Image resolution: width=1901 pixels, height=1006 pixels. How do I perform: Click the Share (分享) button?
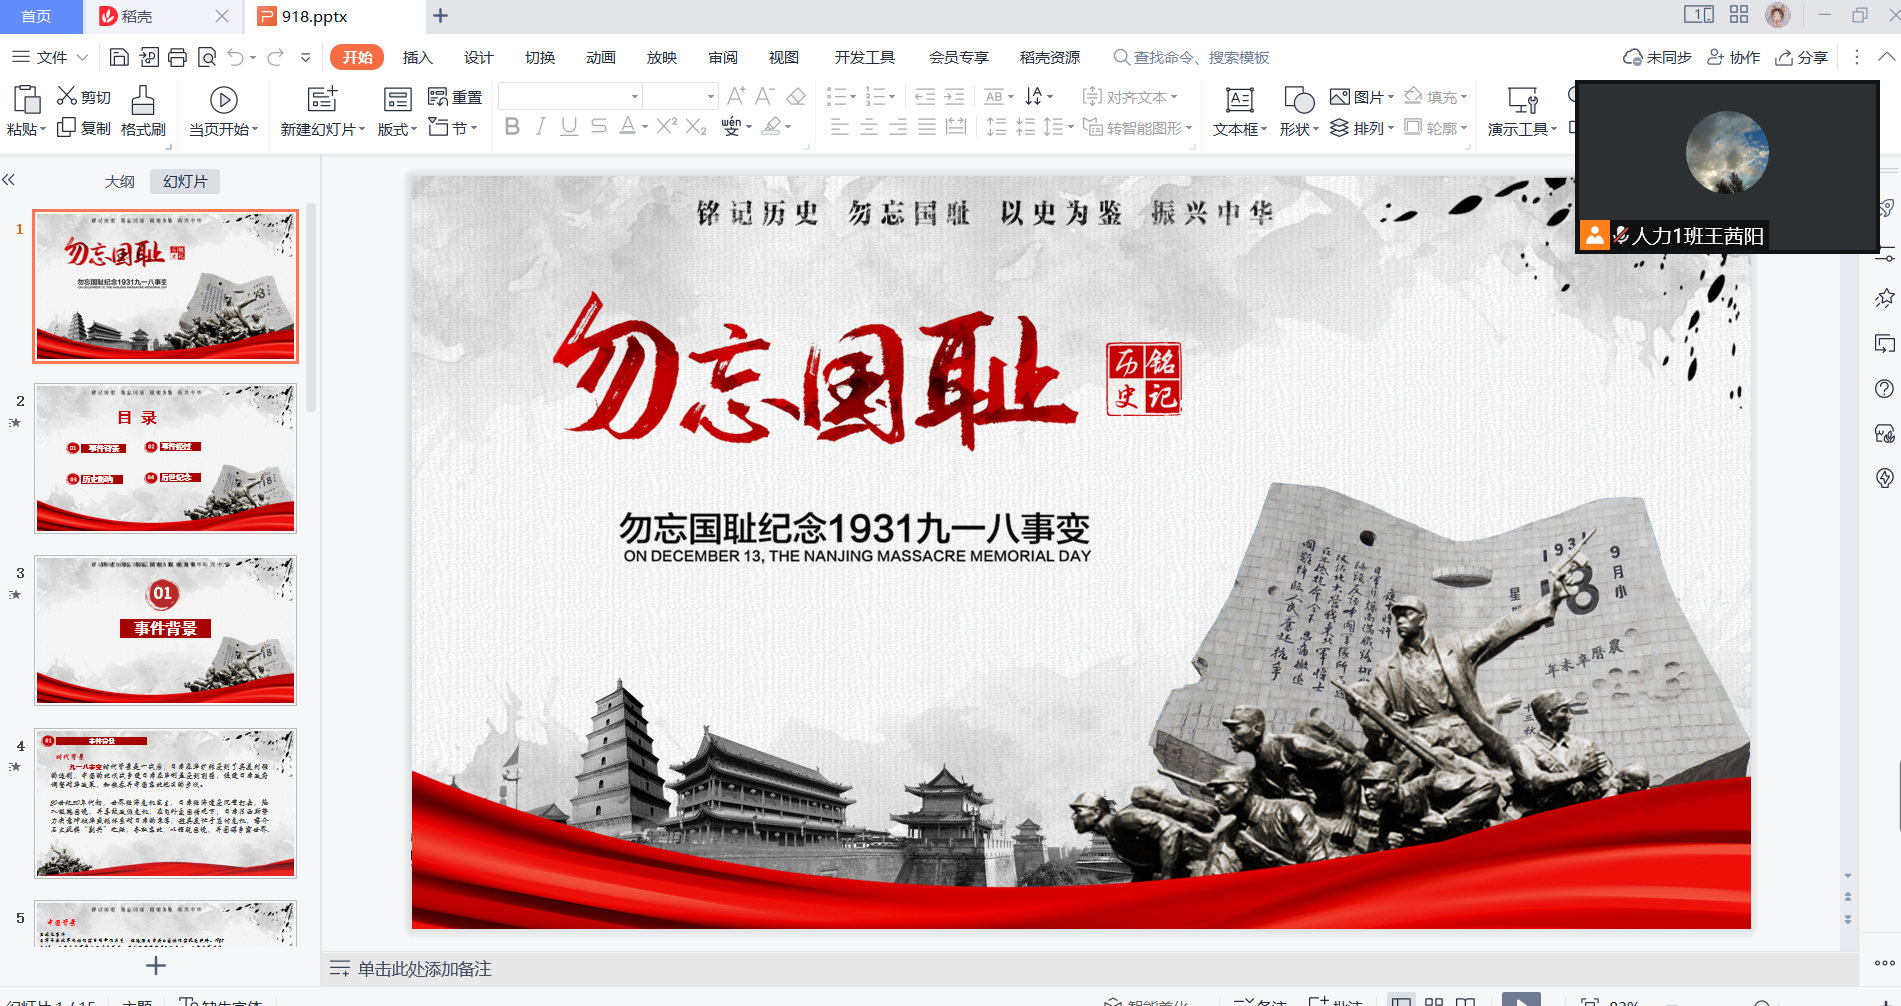click(1801, 57)
